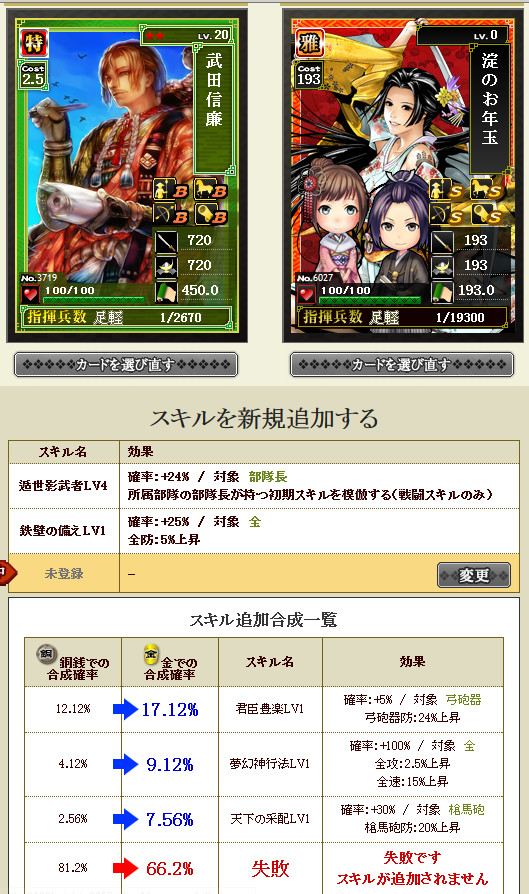Screen dimensions: 529x894
Task: Click the blue arrow beside 17.12%
Action: coord(125,709)
